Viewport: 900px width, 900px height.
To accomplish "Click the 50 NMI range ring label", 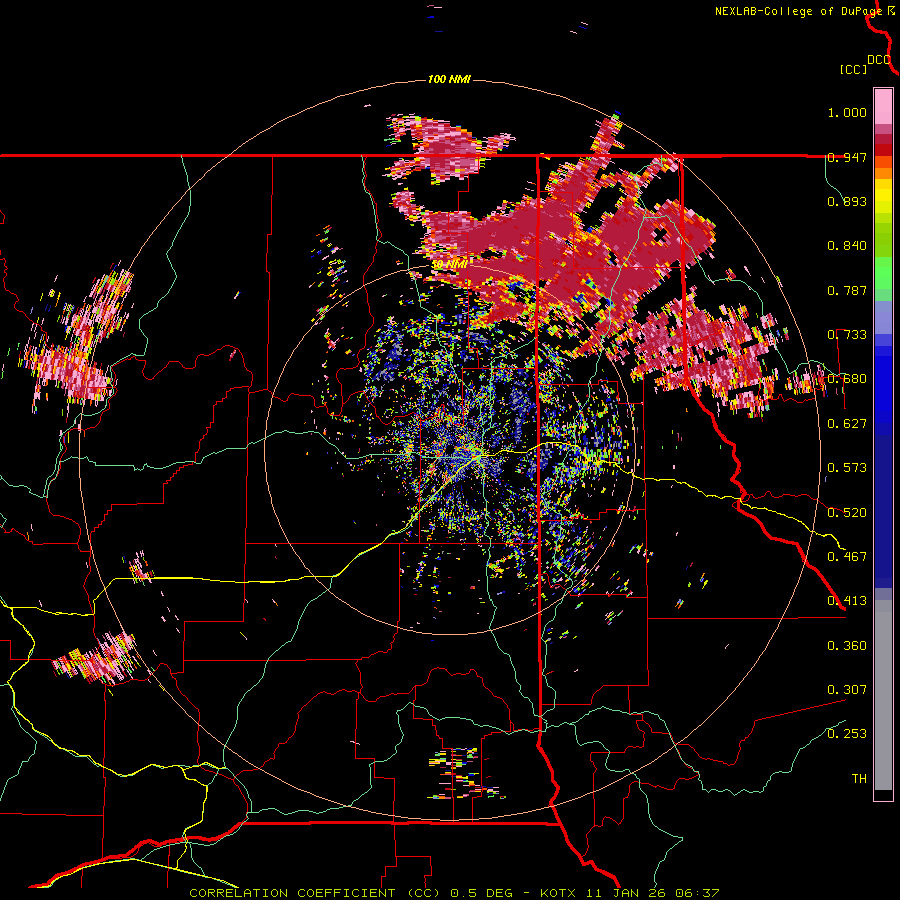I will click(x=449, y=264).
